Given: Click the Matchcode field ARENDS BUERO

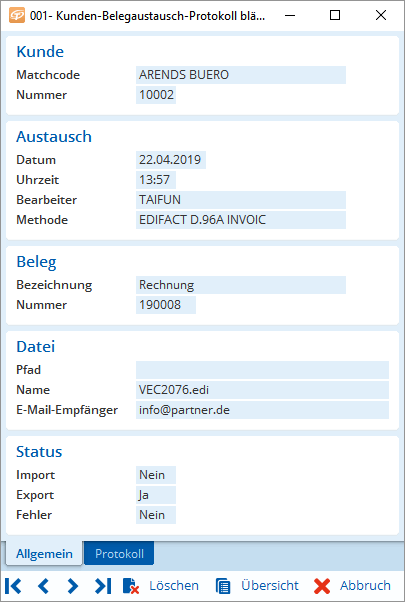Looking at the screenshot, I should click(x=241, y=75).
